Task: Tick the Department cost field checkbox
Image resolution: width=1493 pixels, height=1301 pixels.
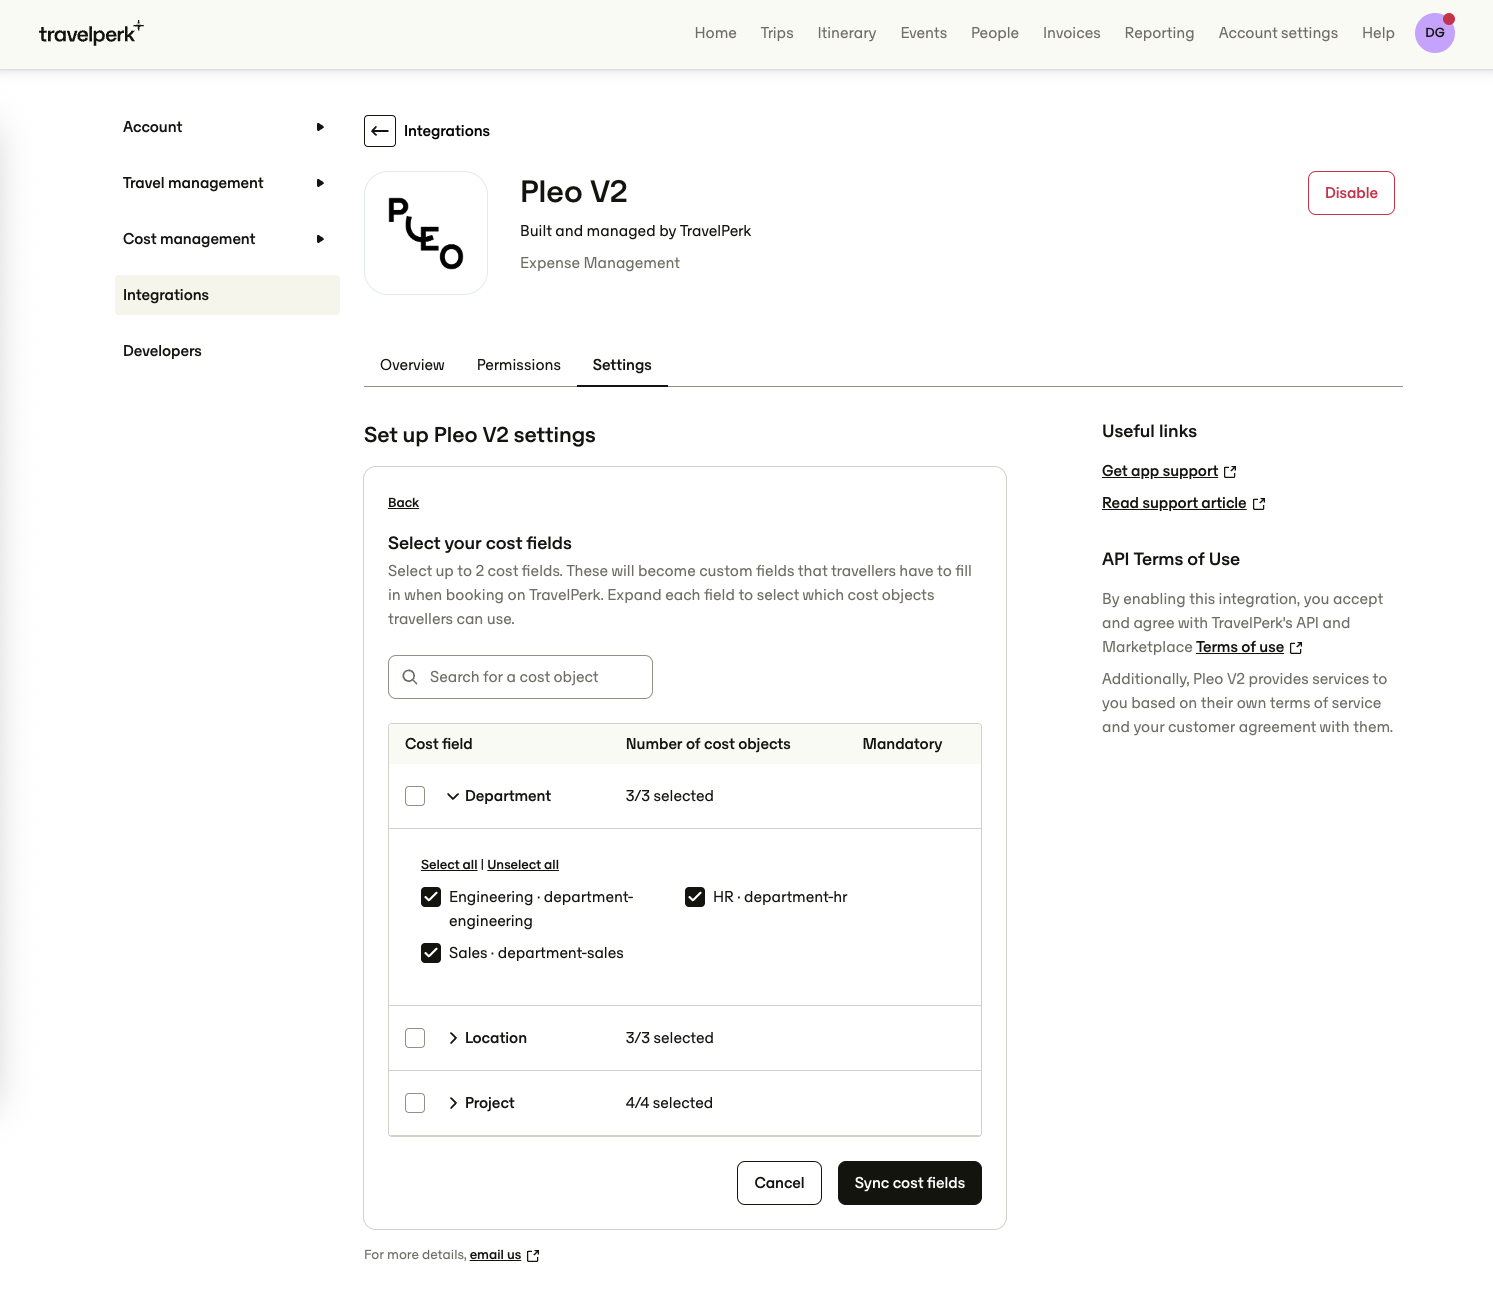Action: [415, 796]
